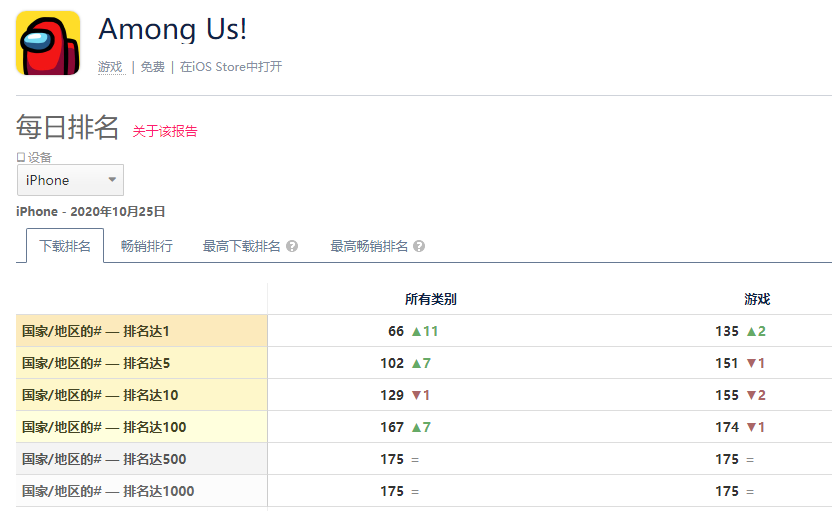Click the Among Us! app icon

pyautogui.click(x=48, y=43)
